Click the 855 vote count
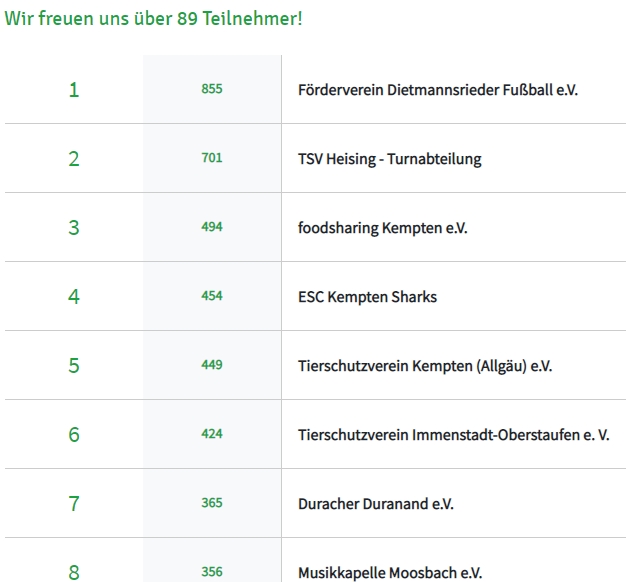Screen dimensions: 626x582 click(x=212, y=90)
